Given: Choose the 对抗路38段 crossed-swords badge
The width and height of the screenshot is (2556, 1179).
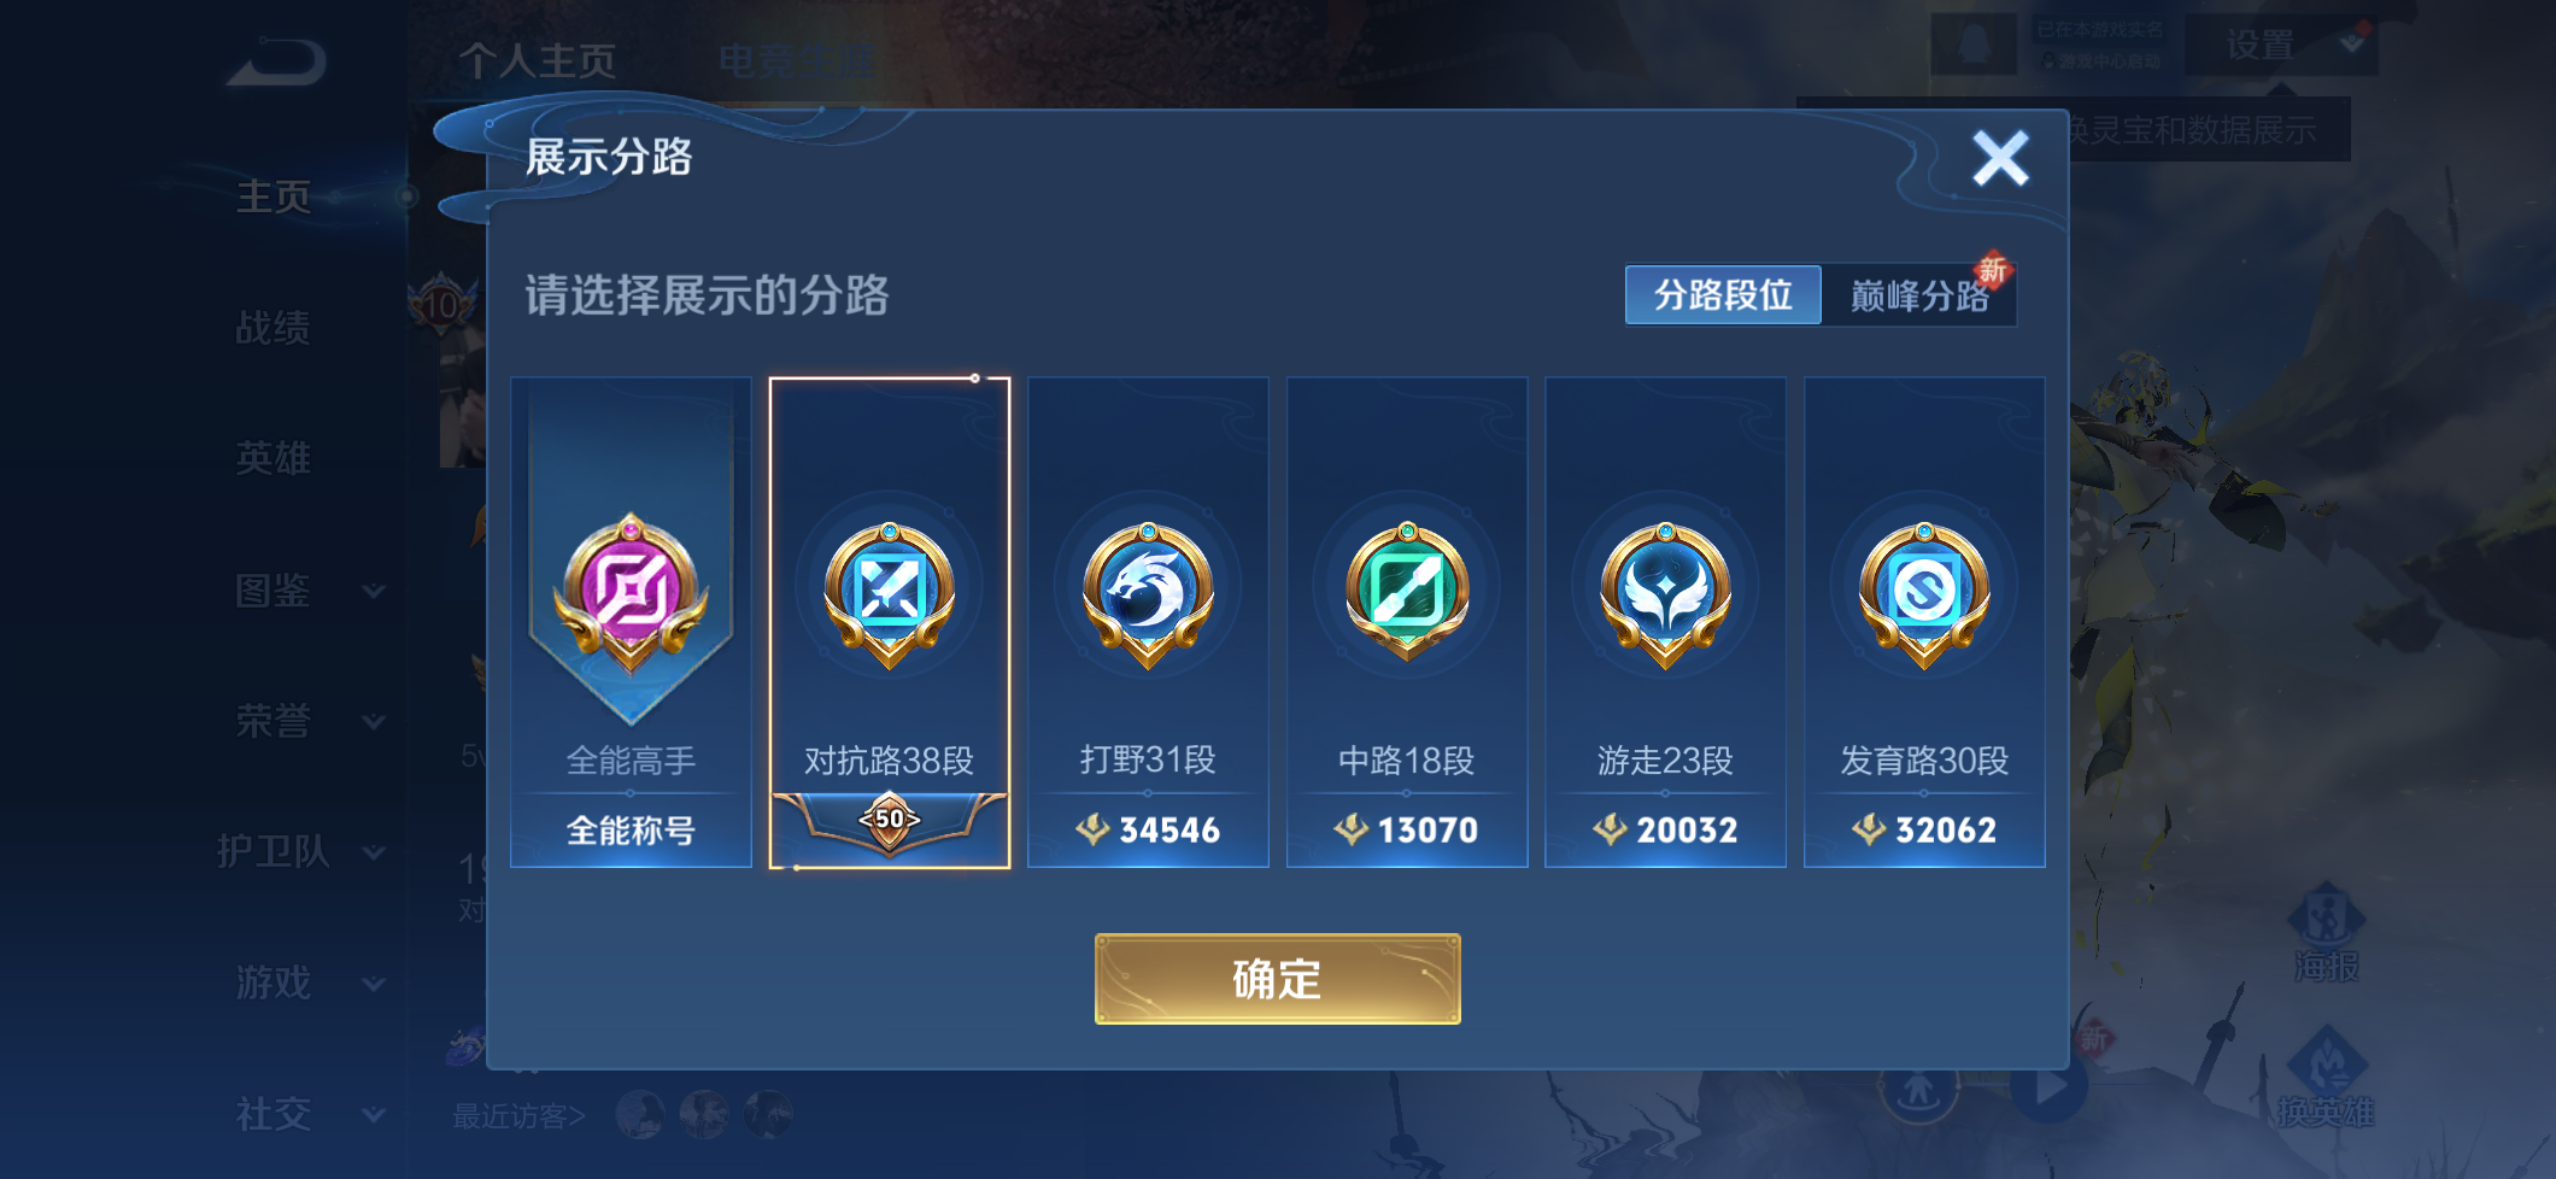Looking at the screenshot, I should [x=889, y=594].
